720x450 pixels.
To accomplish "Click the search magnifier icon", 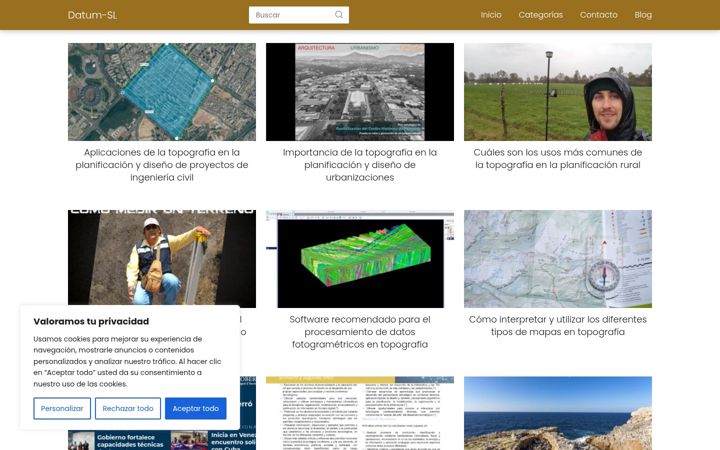I will pyautogui.click(x=338, y=15).
